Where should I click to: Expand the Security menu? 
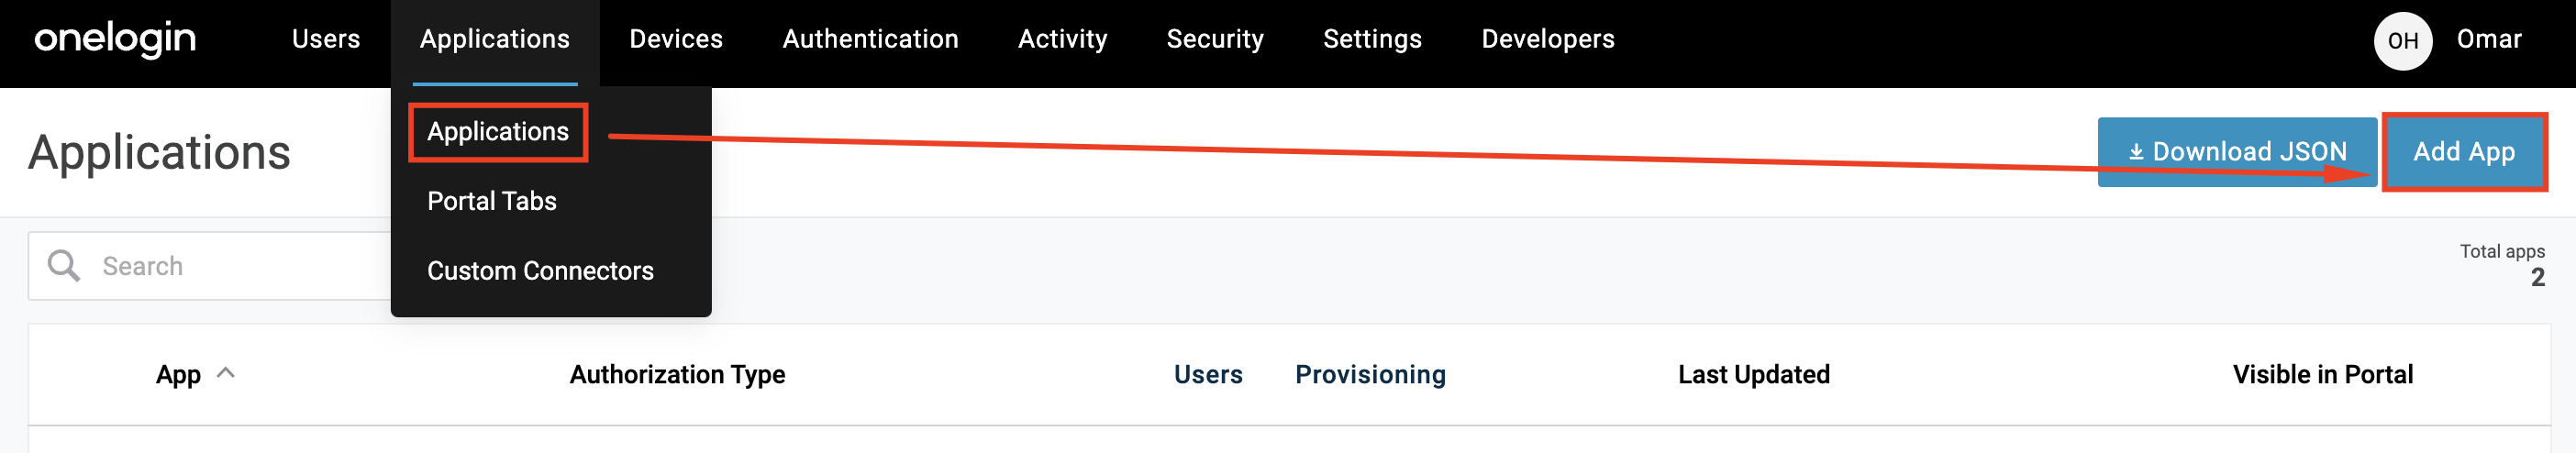(x=1214, y=39)
